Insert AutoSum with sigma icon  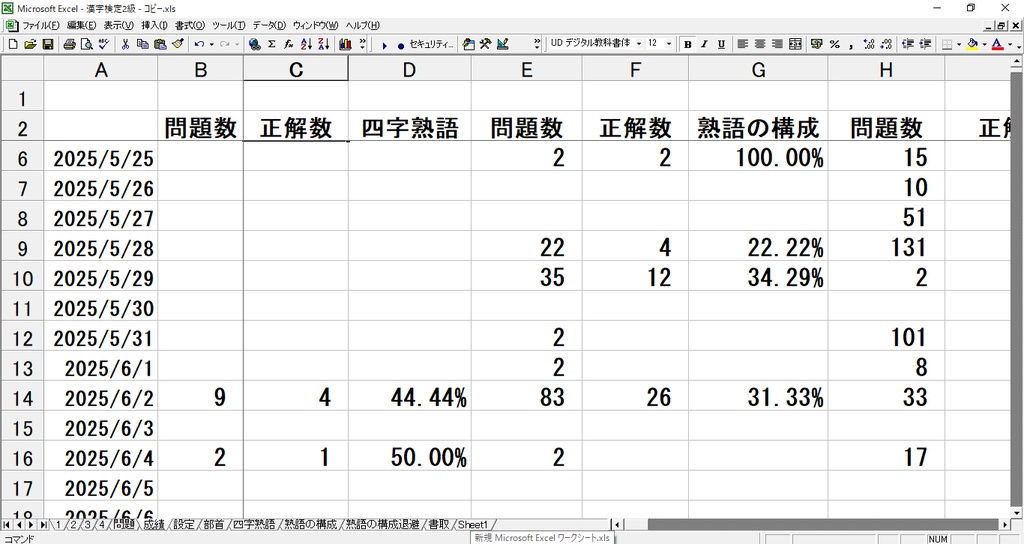point(272,44)
